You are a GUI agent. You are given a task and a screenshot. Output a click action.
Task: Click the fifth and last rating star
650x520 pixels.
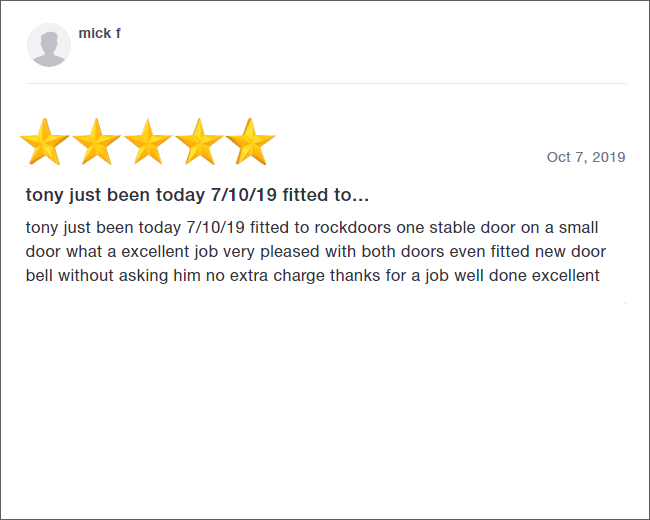(250, 142)
